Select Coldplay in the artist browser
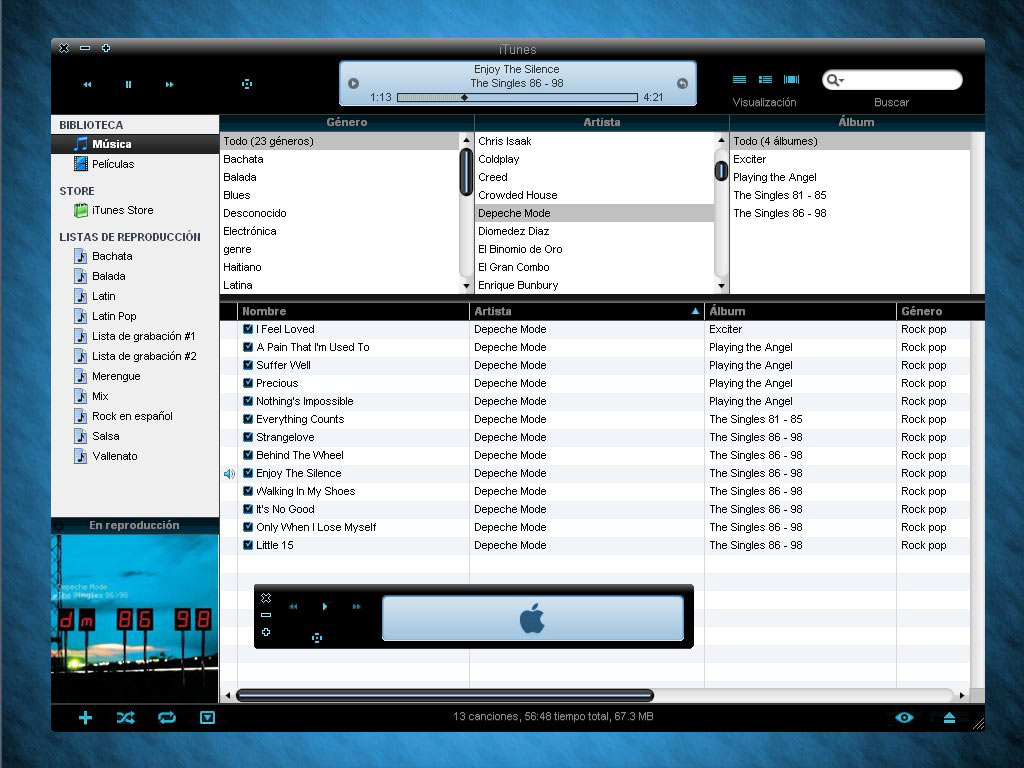Image resolution: width=1024 pixels, height=768 pixels. [x=595, y=159]
